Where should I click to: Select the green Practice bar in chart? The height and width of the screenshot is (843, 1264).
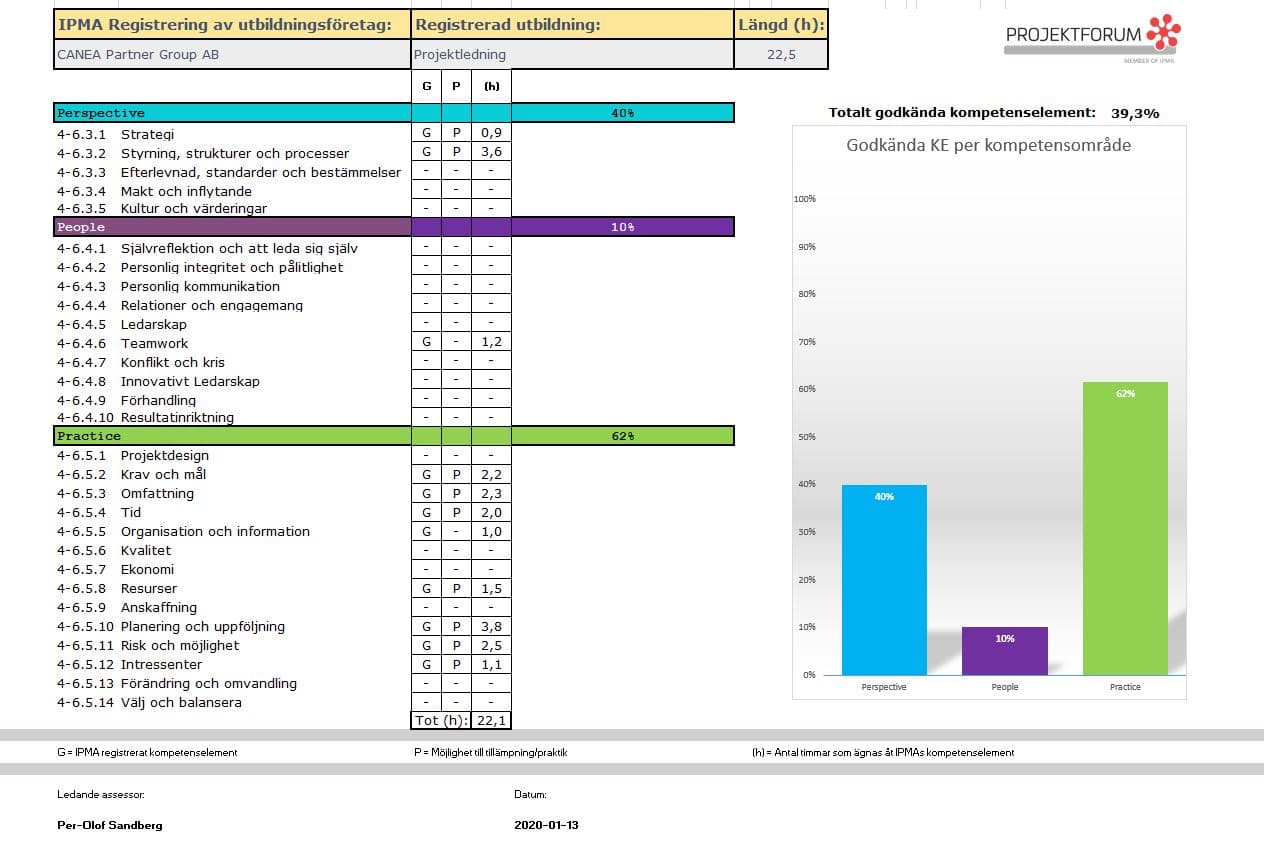[1125, 528]
